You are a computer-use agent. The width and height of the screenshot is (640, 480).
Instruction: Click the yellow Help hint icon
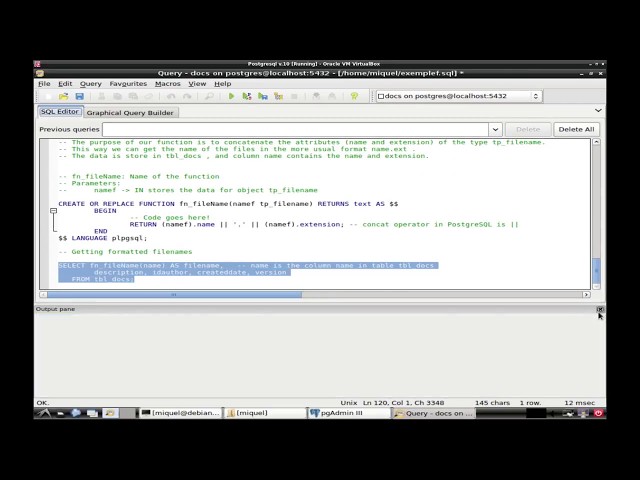pyautogui.click(x=354, y=96)
